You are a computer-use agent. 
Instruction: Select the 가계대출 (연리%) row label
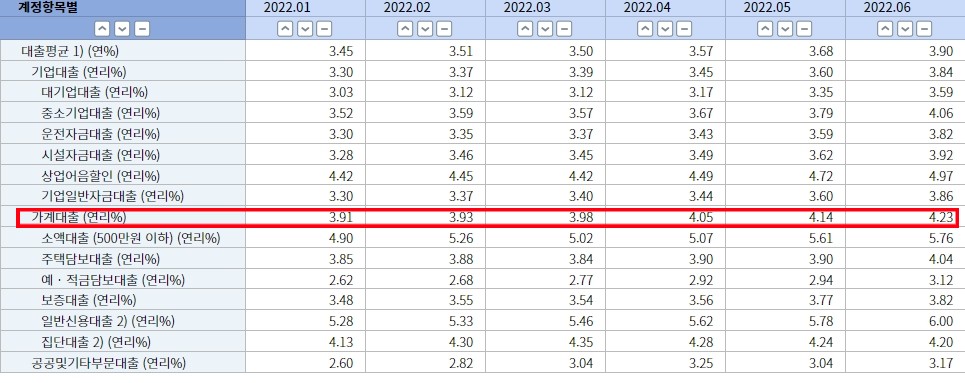[78, 217]
